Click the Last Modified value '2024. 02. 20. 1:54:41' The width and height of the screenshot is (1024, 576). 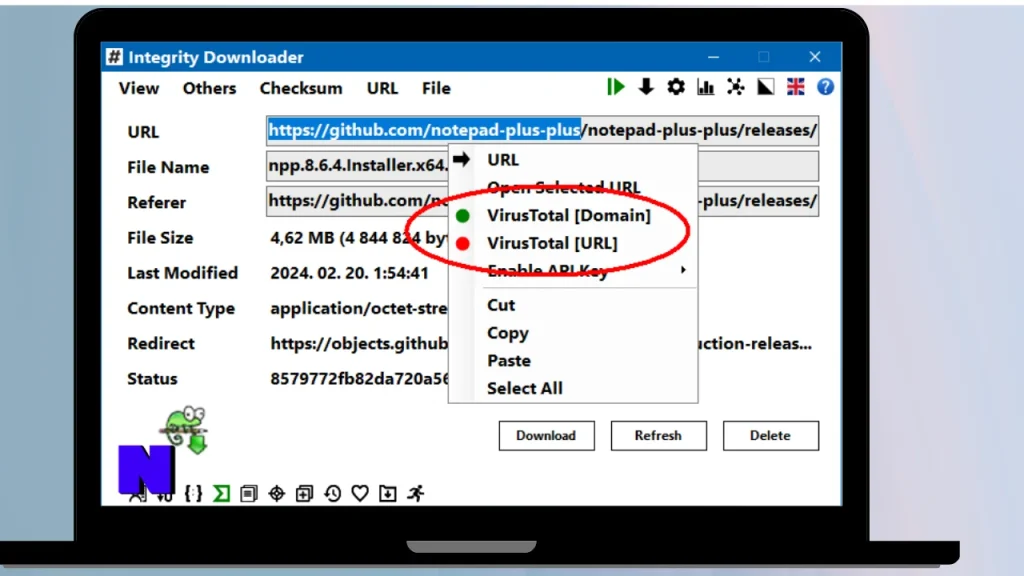(349, 273)
